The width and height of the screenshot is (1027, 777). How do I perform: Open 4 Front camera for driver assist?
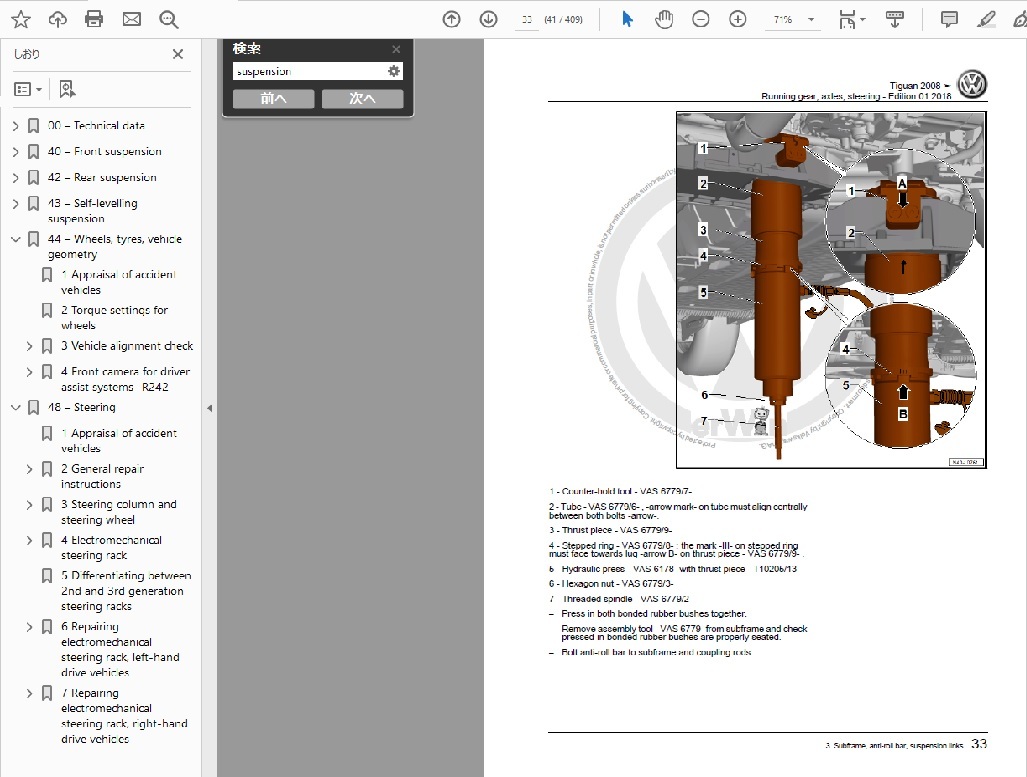click(x=126, y=379)
